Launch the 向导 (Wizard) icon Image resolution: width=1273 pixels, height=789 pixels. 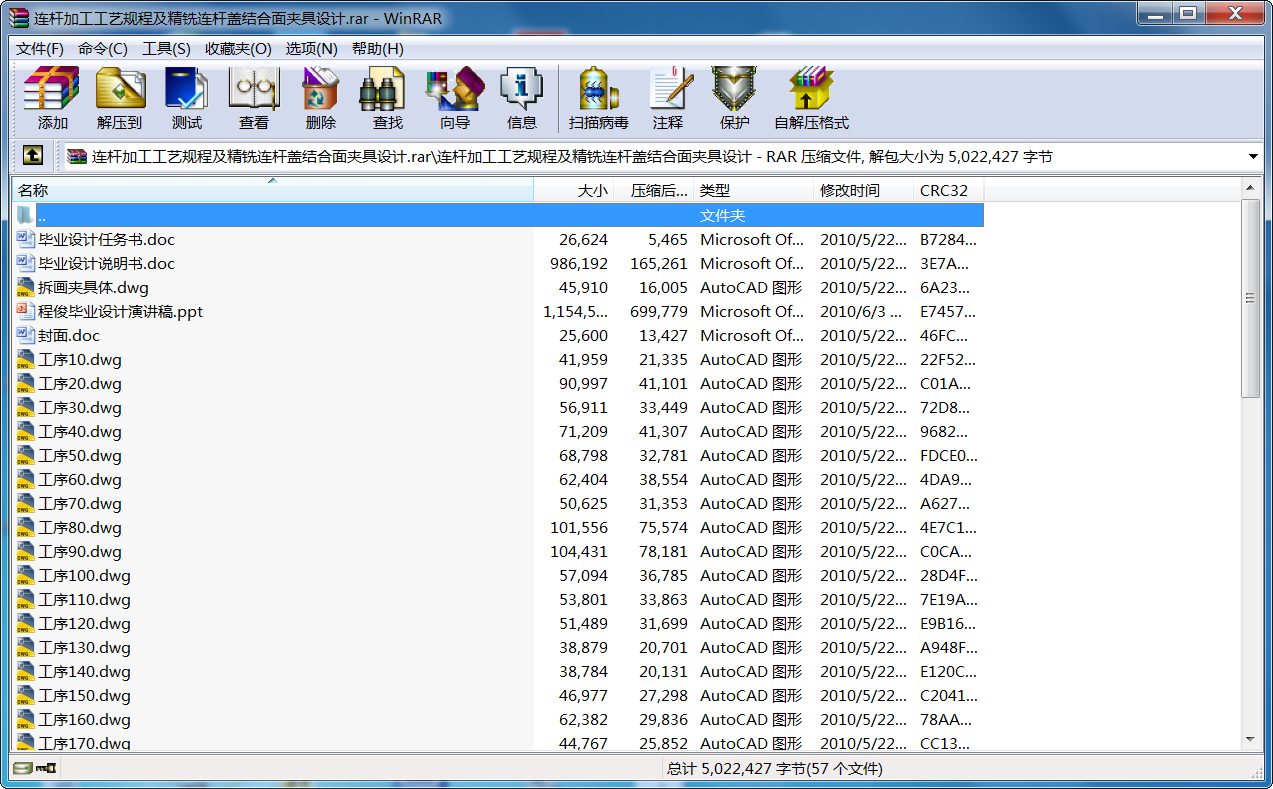[x=454, y=97]
